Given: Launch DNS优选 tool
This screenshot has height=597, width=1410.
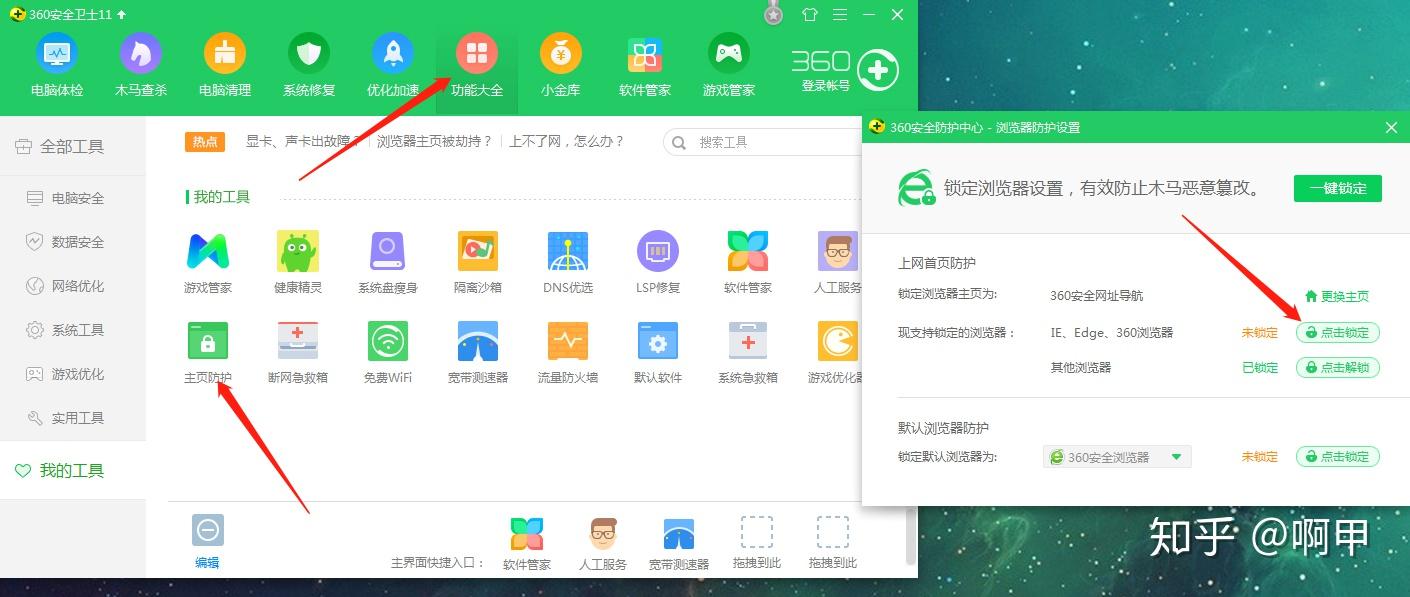Looking at the screenshot, I should 568,264.
